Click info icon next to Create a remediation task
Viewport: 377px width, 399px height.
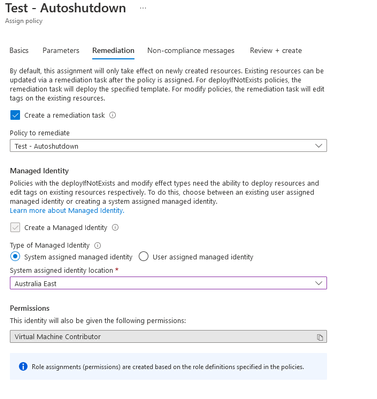click(x=113, y=115)
